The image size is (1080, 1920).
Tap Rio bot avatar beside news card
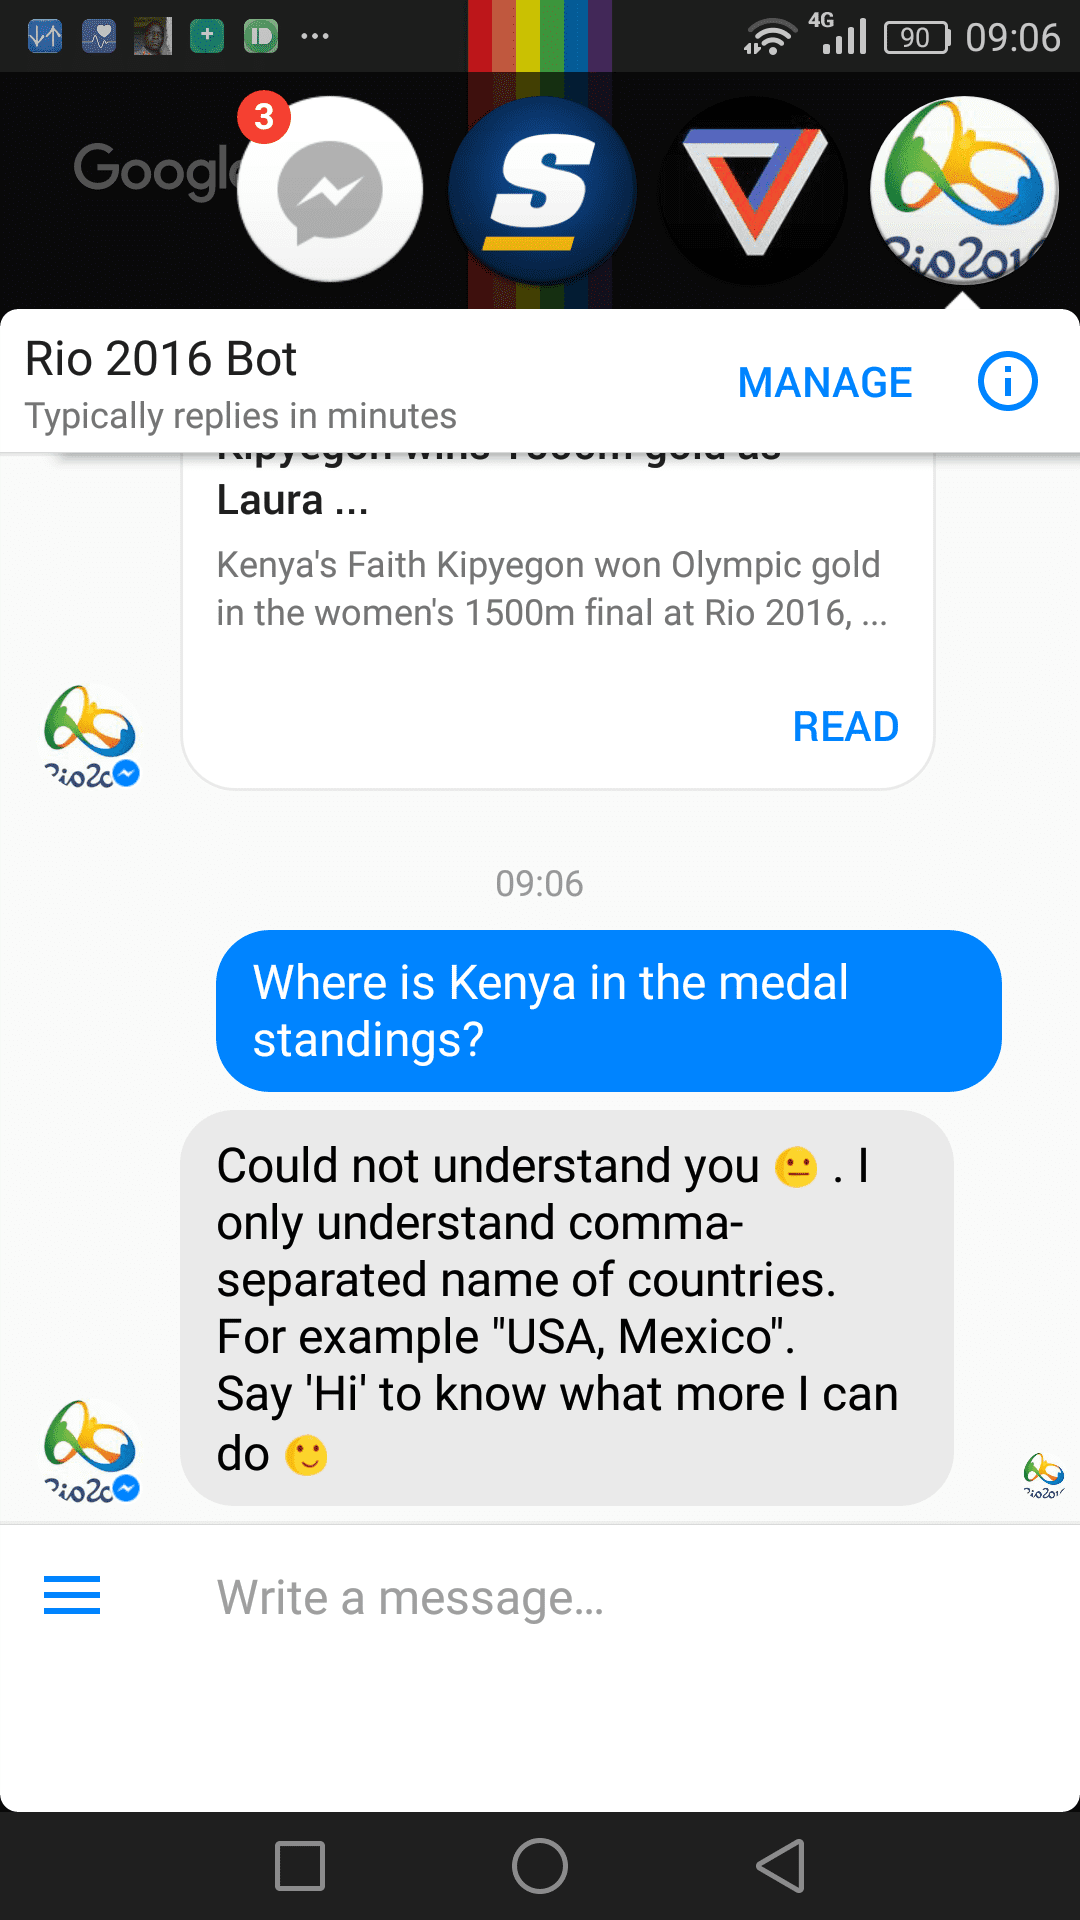[90, 737]
